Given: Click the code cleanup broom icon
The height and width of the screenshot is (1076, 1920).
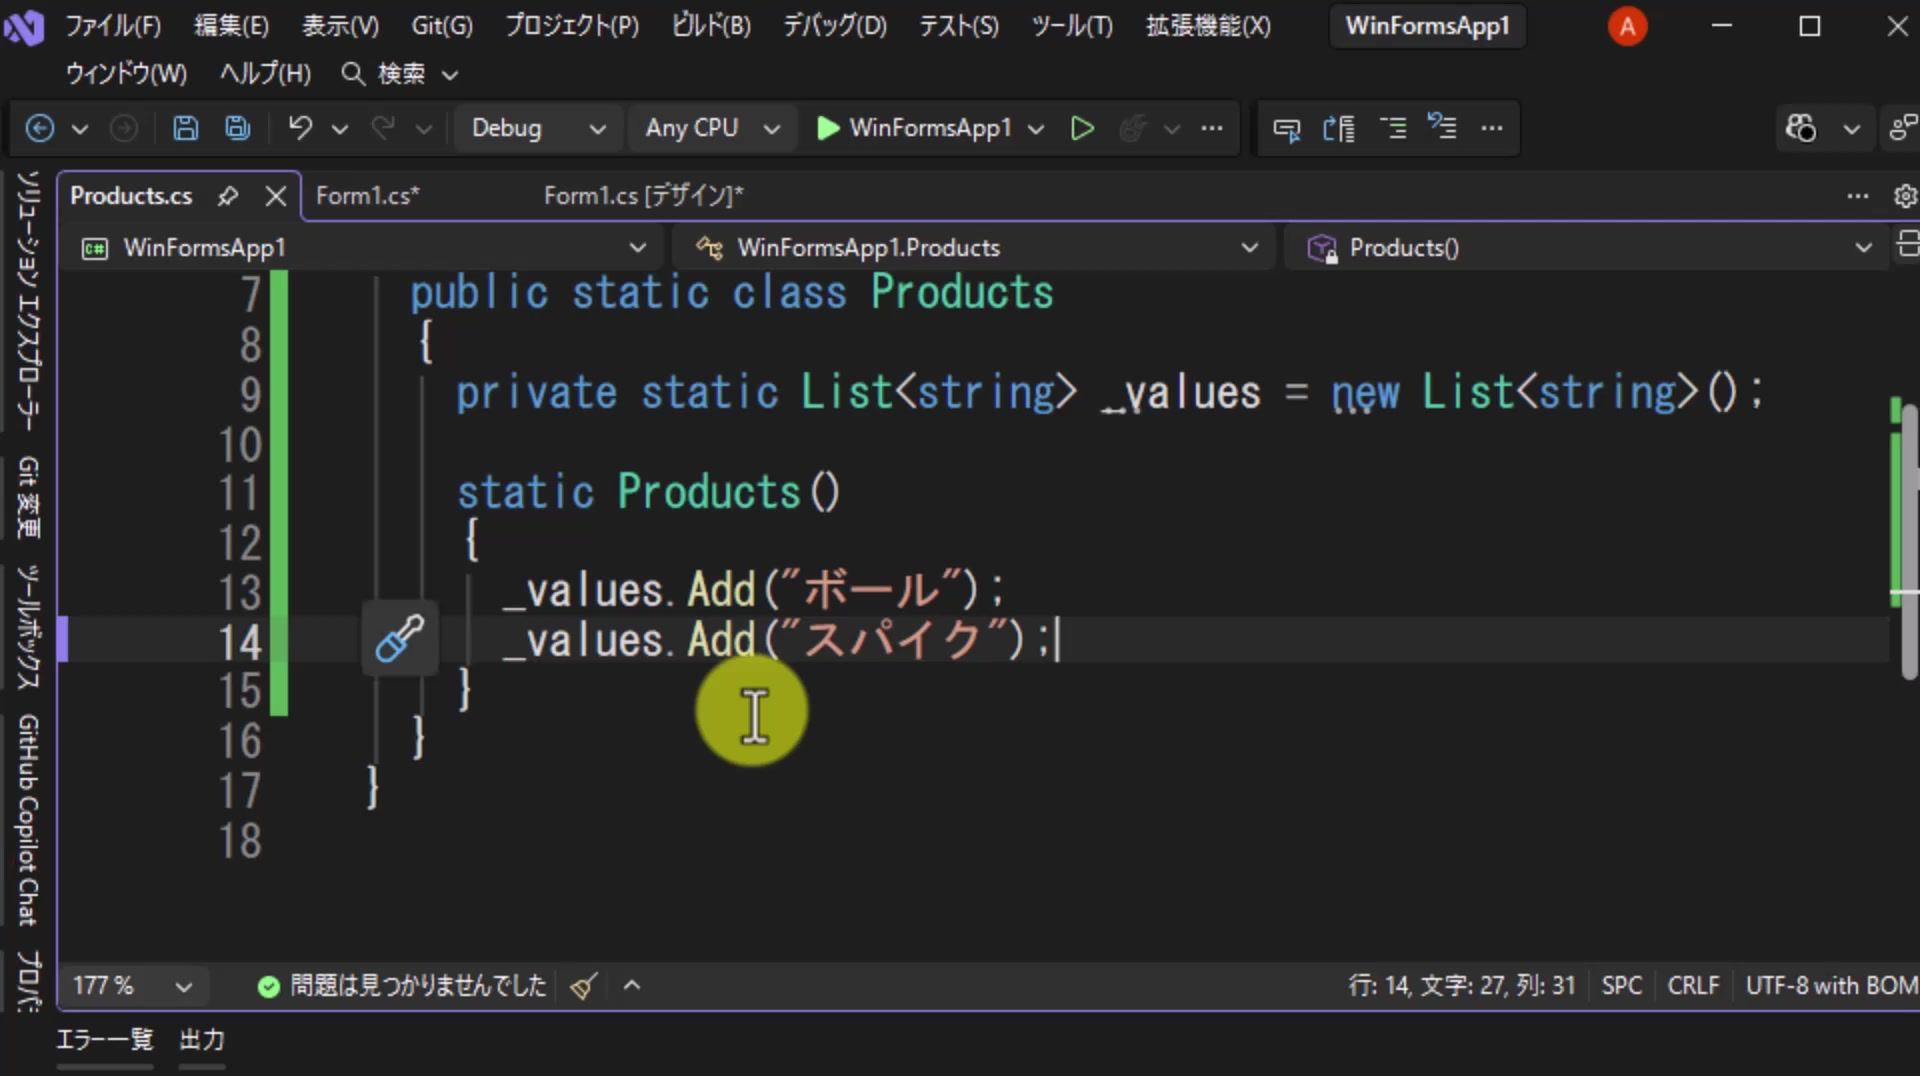Looking at the screenshot, I should (584, 986).
